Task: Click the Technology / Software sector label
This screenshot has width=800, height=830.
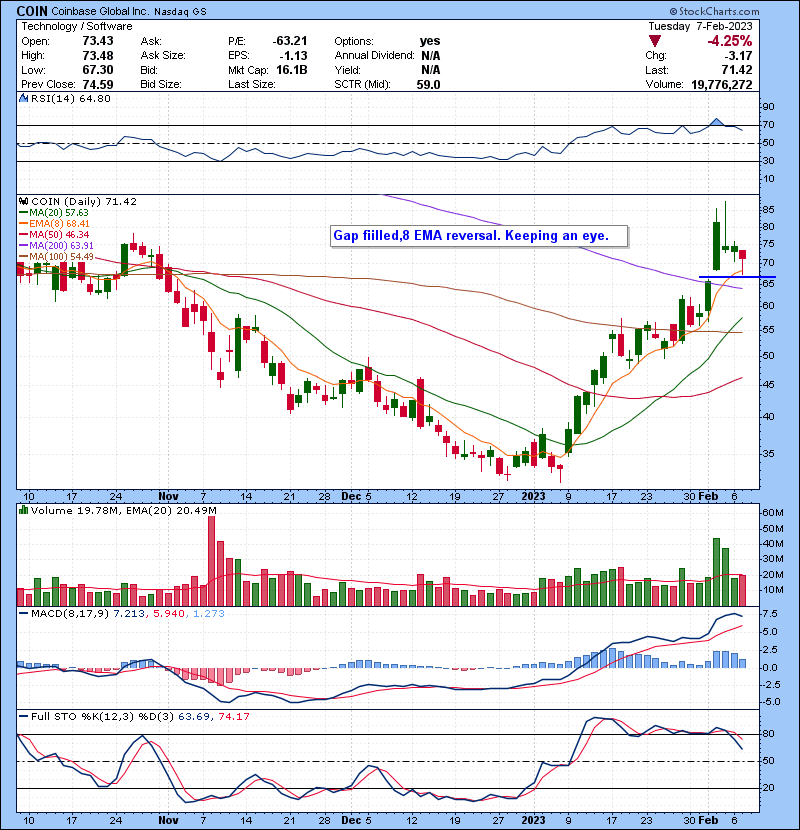Action: pyautogui.click(x=77, y=26)
